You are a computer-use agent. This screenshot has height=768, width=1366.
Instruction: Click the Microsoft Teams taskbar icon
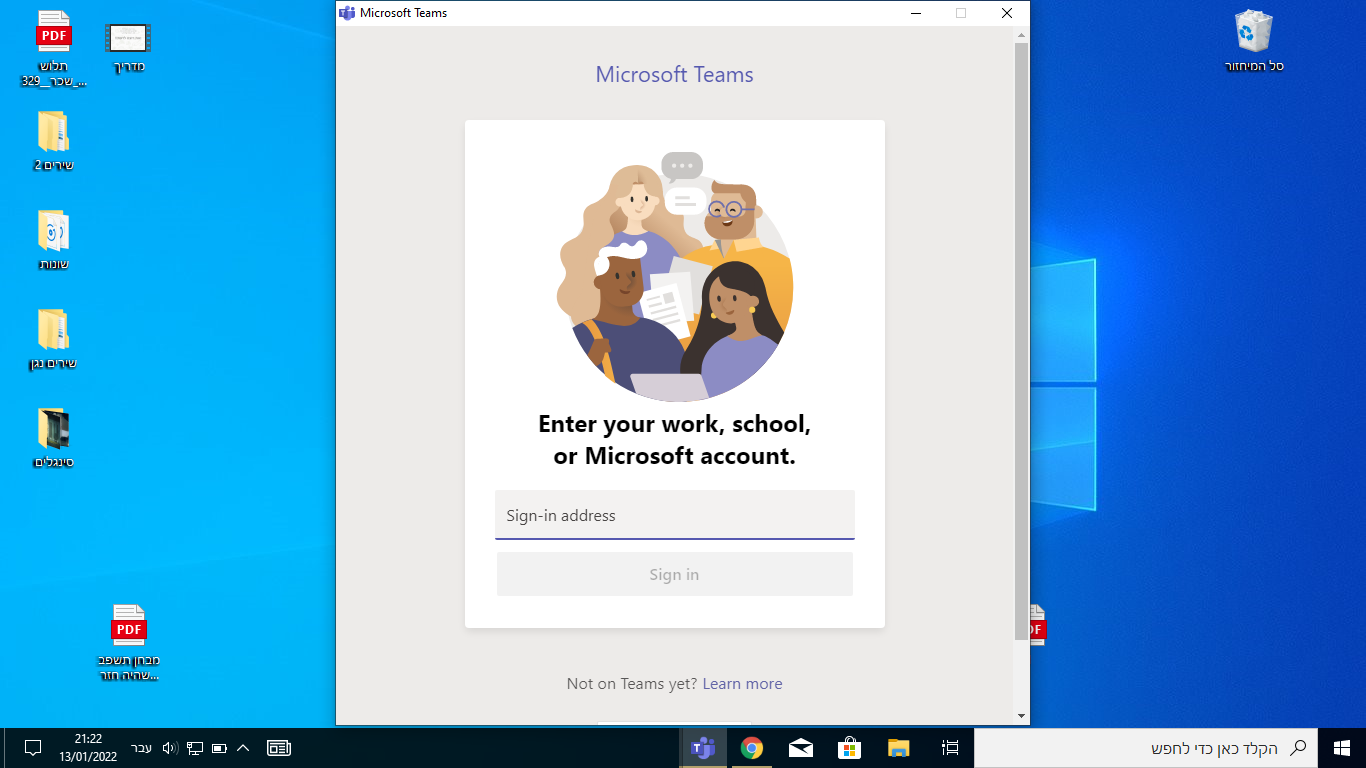point(703,748)
